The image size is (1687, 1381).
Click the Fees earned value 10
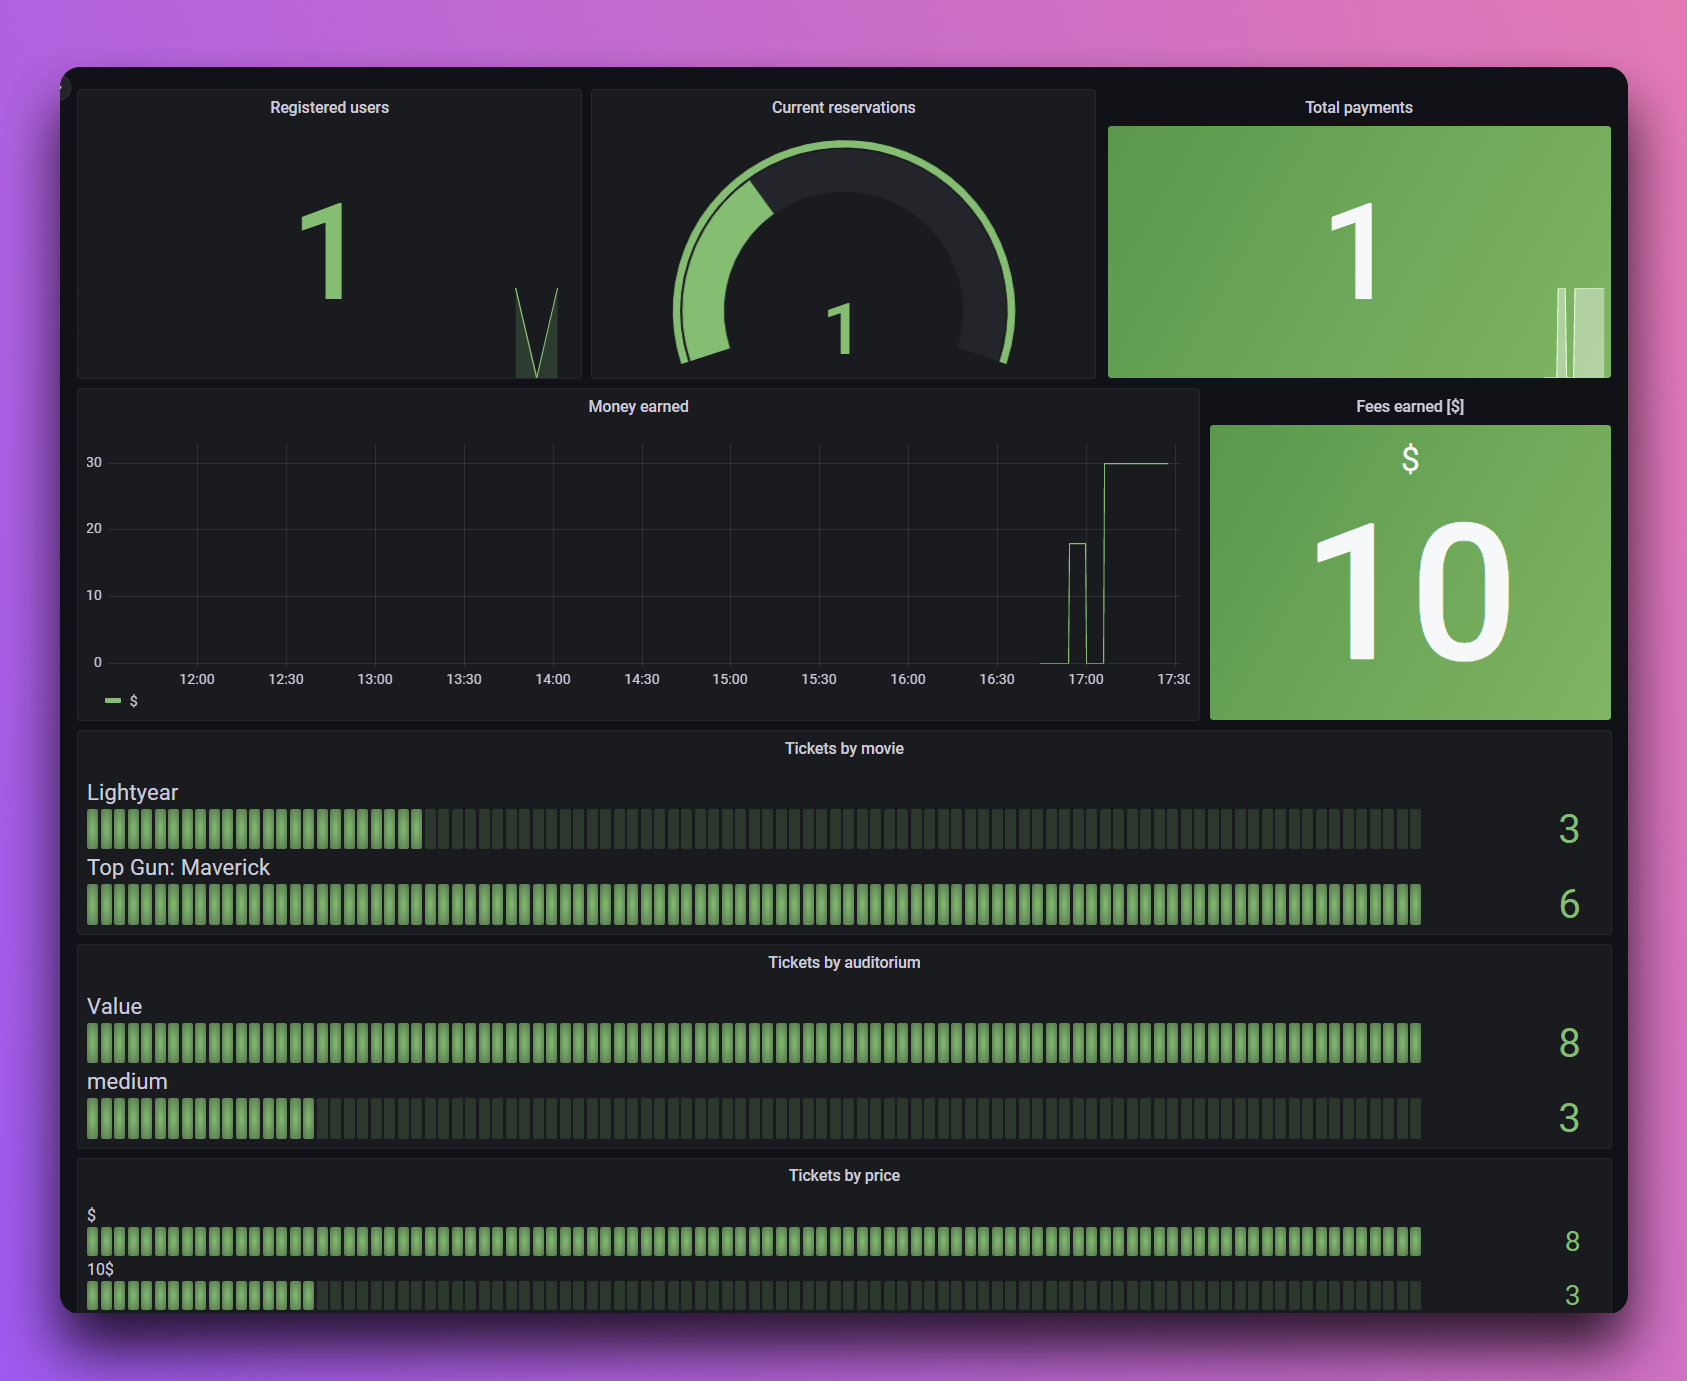(1412, 592)
